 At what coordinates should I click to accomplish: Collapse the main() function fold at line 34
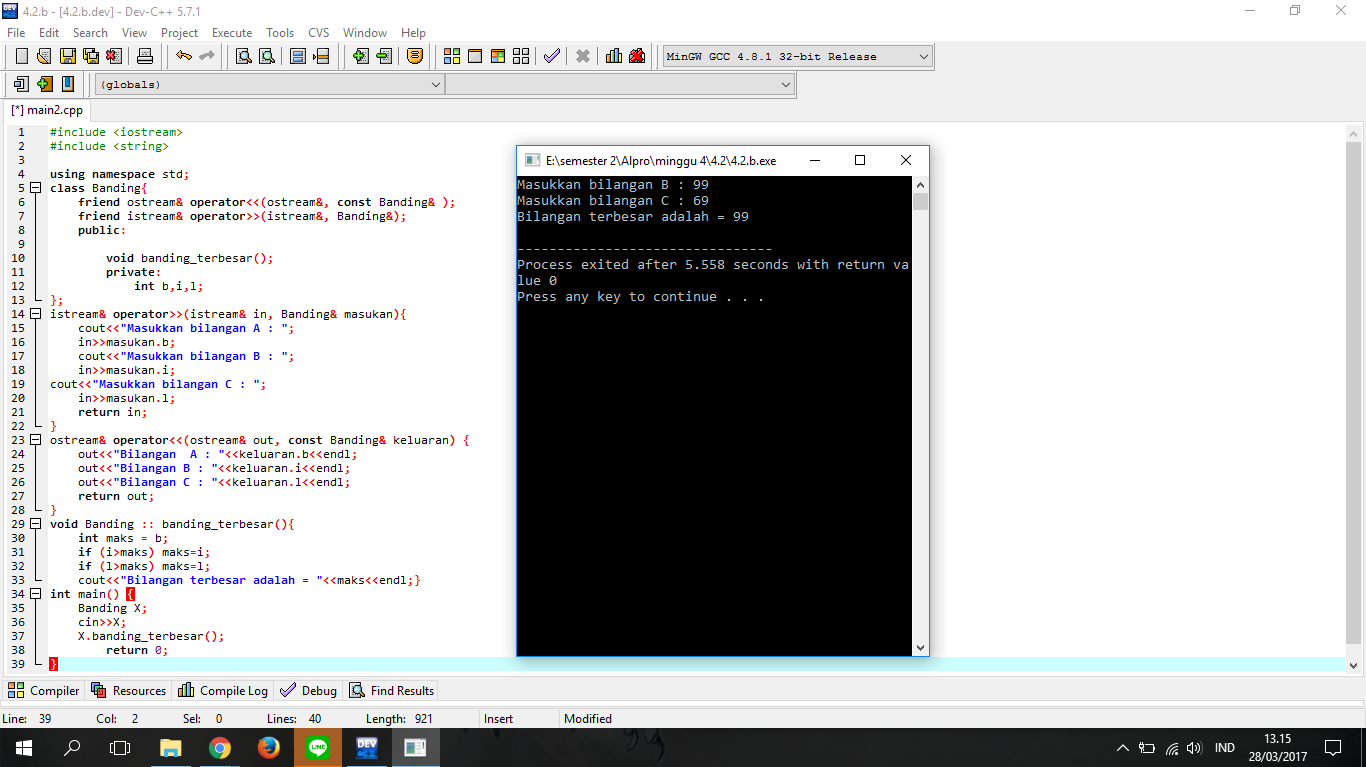36,594
